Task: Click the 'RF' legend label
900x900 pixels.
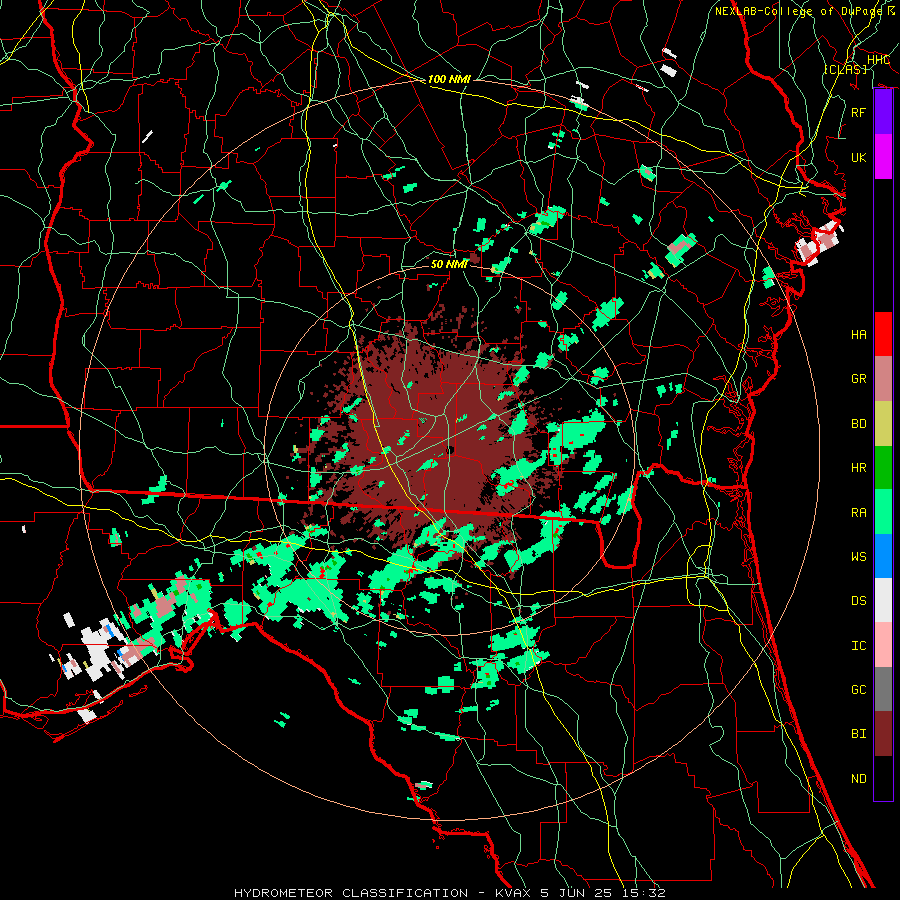Action: (x=858, y=112)
